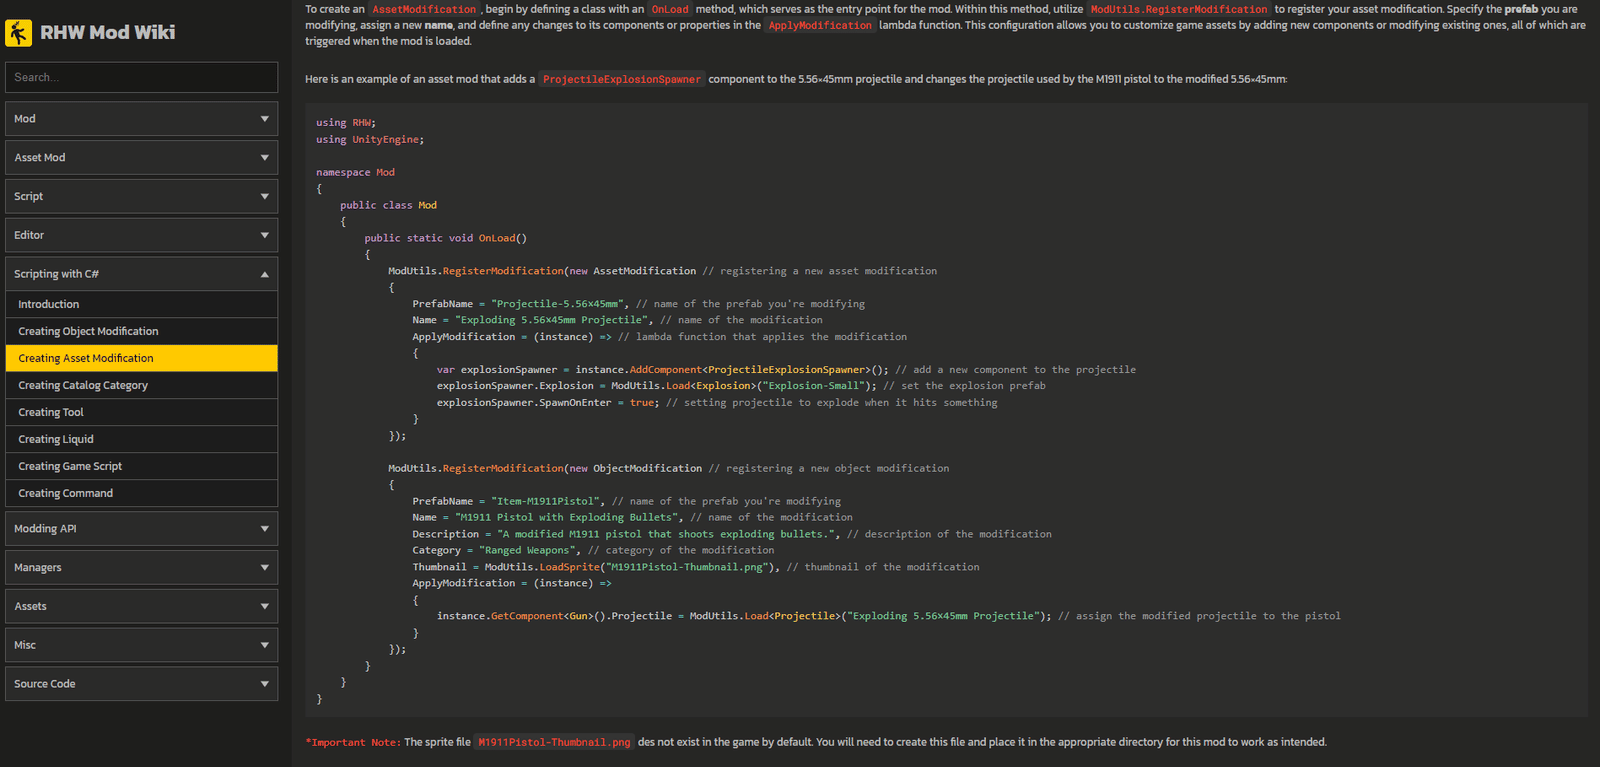Click "public static void OnLoad()" code line
Image resolution: width=1600 pixels, height=767 pixels.
[x=445, y=238]
